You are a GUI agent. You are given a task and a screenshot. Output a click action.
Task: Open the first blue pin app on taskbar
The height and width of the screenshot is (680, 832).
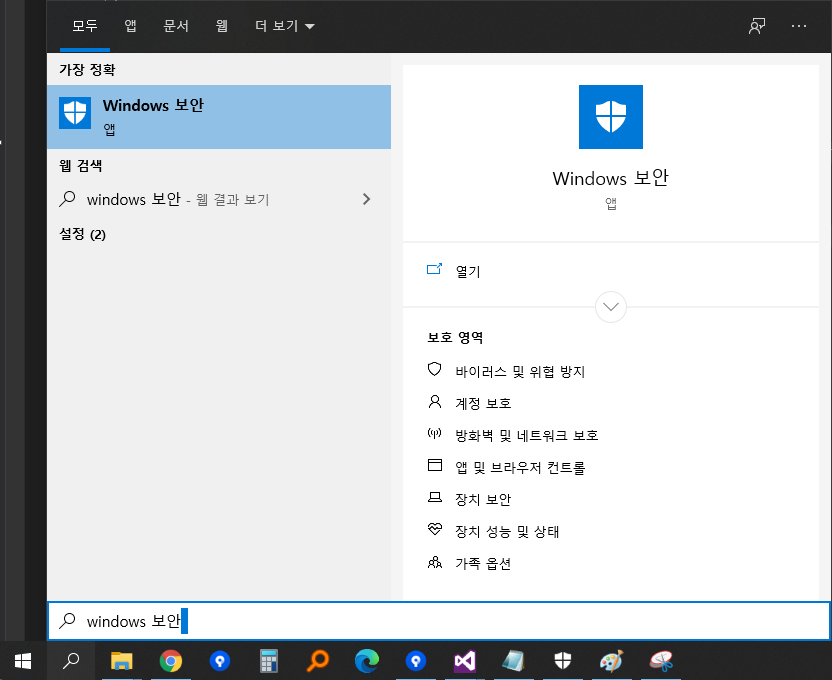[x=220, y=661]
